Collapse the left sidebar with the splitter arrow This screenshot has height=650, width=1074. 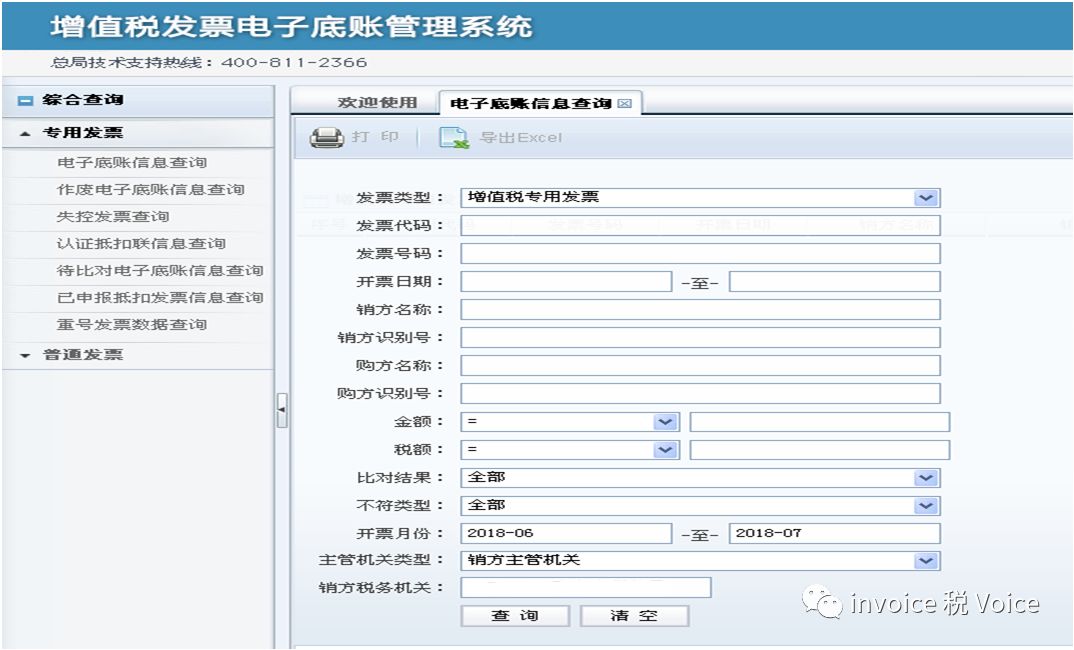pos(282,410)
